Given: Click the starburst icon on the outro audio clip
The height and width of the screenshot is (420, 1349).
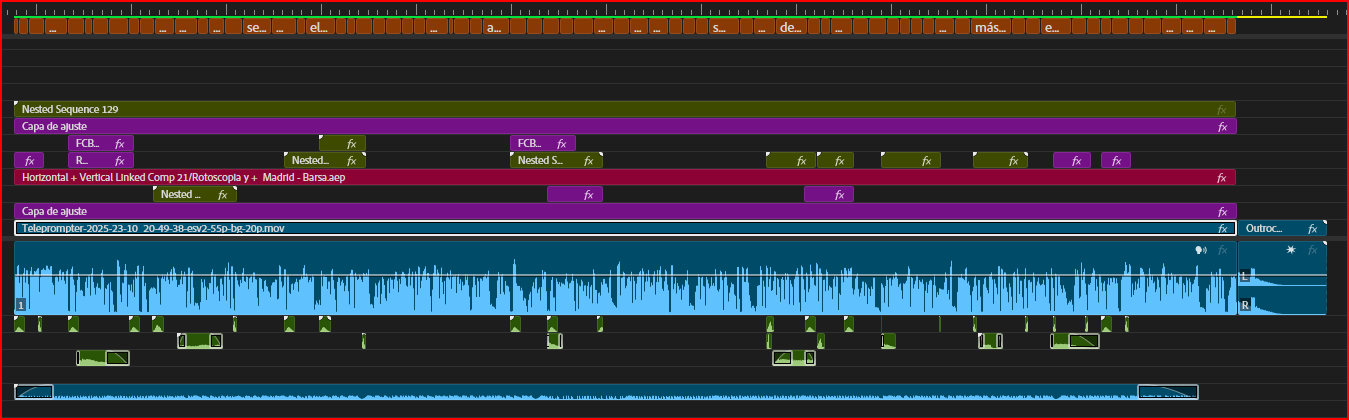Looking at the screenshot, I should pyautogui.click(x=1292, y=249).
